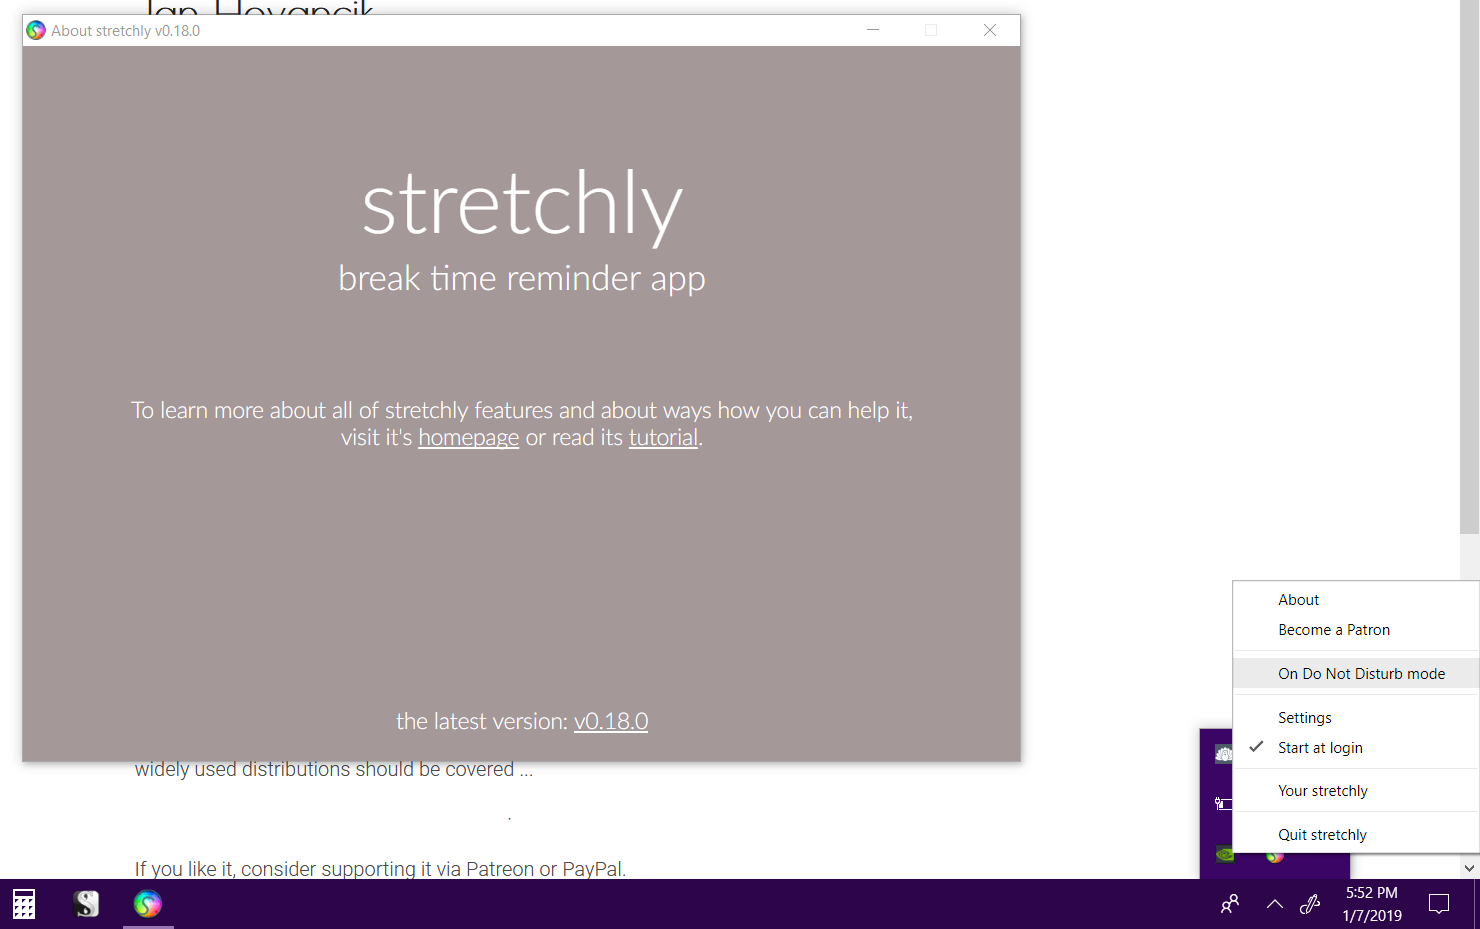Click the stretchly logo in About title bar
The width and height of the screenshot is (1480, 929).
click(36, 30)
